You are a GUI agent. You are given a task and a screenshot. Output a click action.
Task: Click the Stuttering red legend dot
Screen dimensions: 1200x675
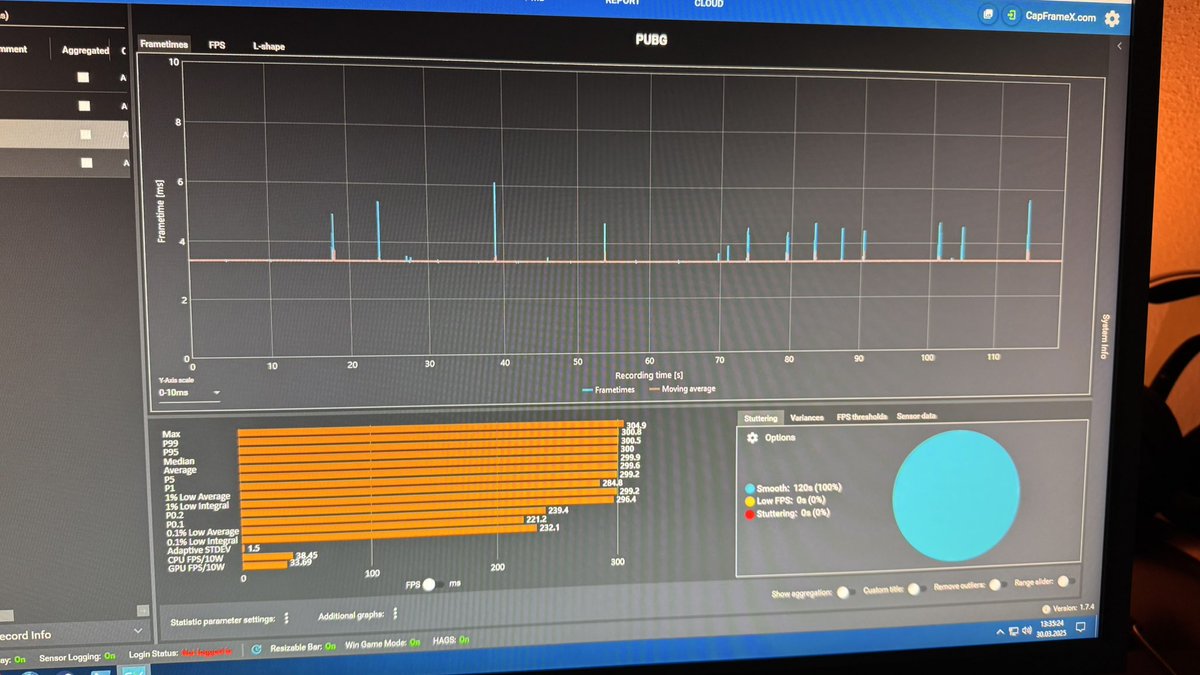[750, 513]
